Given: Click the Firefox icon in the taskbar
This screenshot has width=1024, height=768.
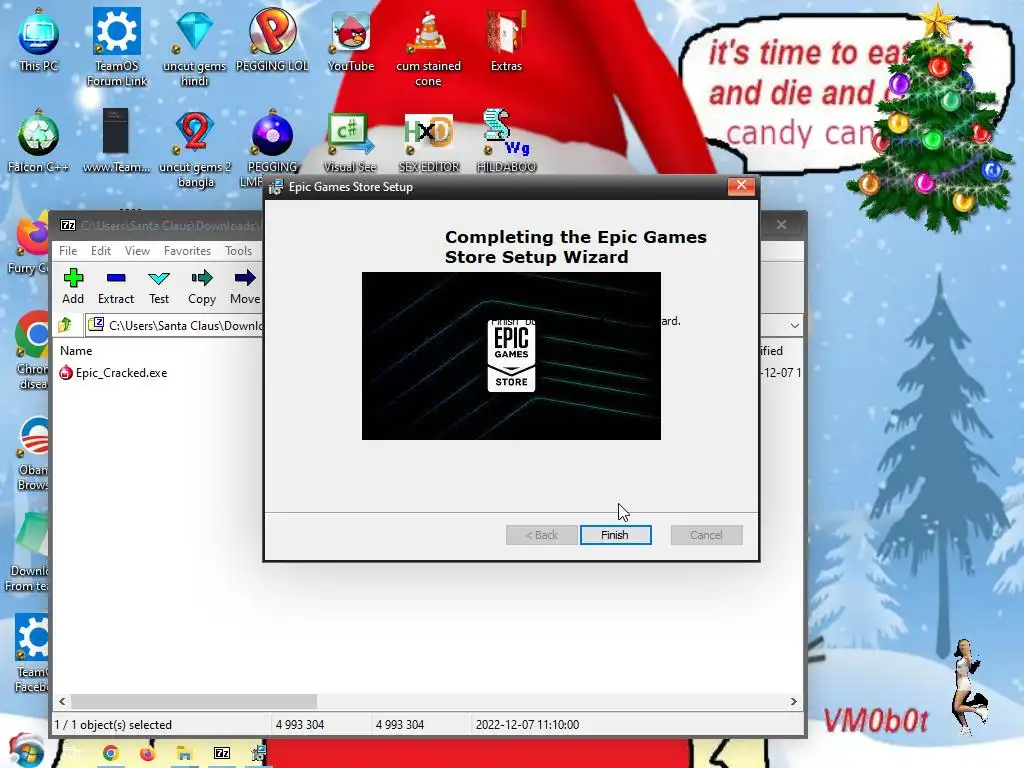Looking at the screenshot, I should point(148,753).
